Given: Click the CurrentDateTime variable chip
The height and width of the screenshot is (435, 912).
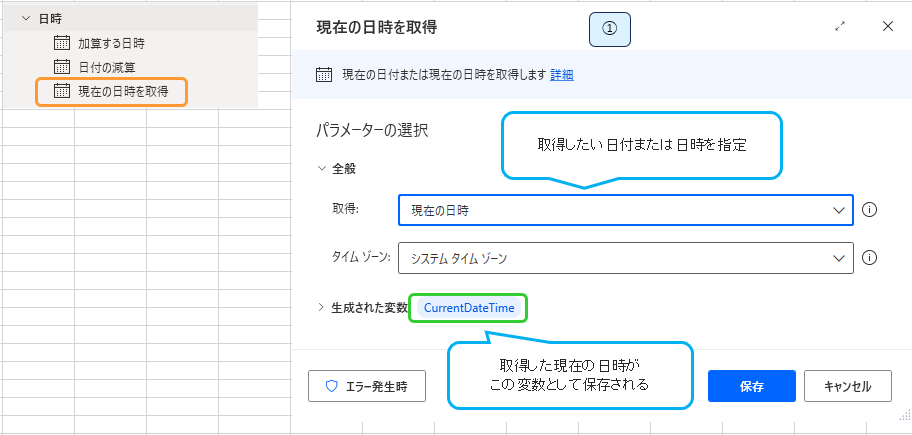Looking at the screenshot, I should tap(469, 308).
